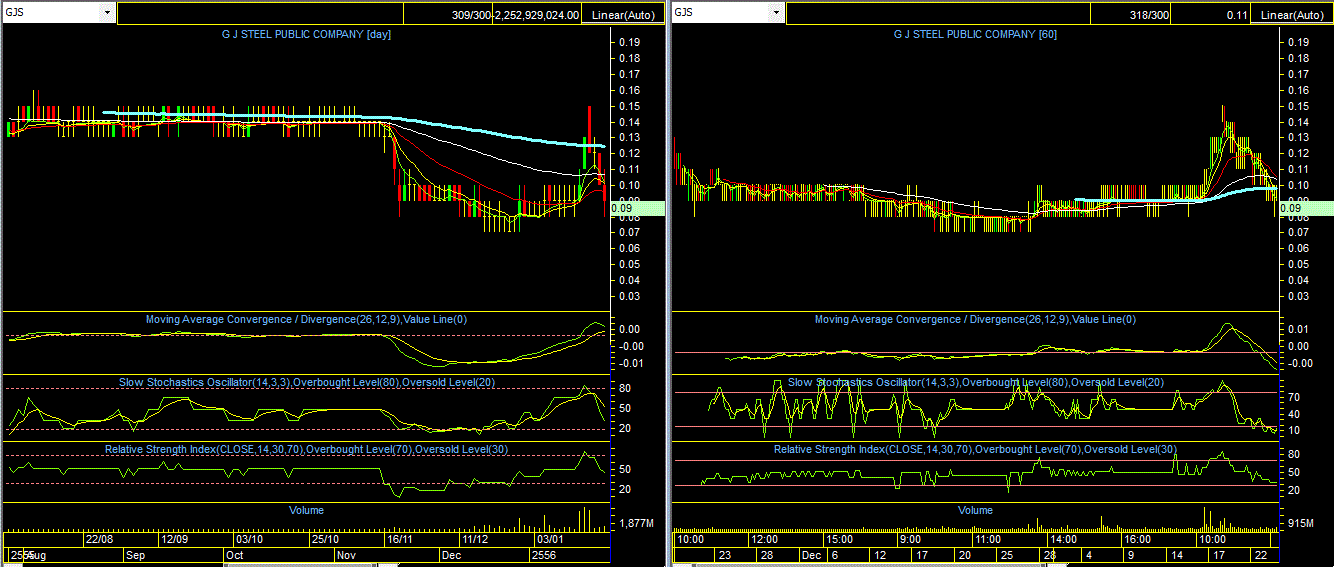
Task: Click the Dec label on 60-minute chart date row
Action: click(811, 554)
